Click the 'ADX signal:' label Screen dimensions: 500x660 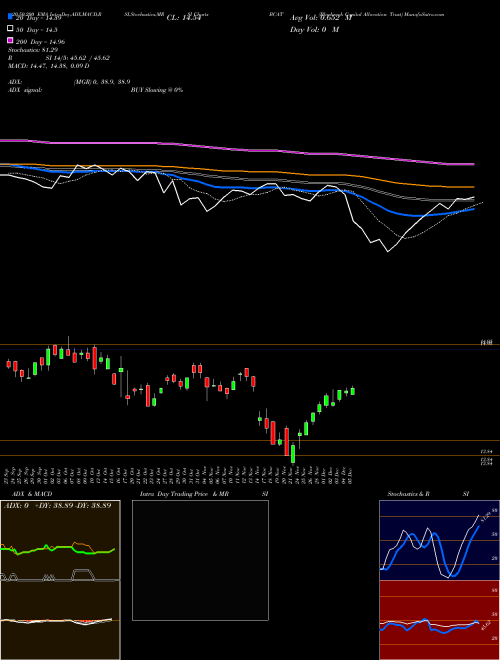coord(25,90)
